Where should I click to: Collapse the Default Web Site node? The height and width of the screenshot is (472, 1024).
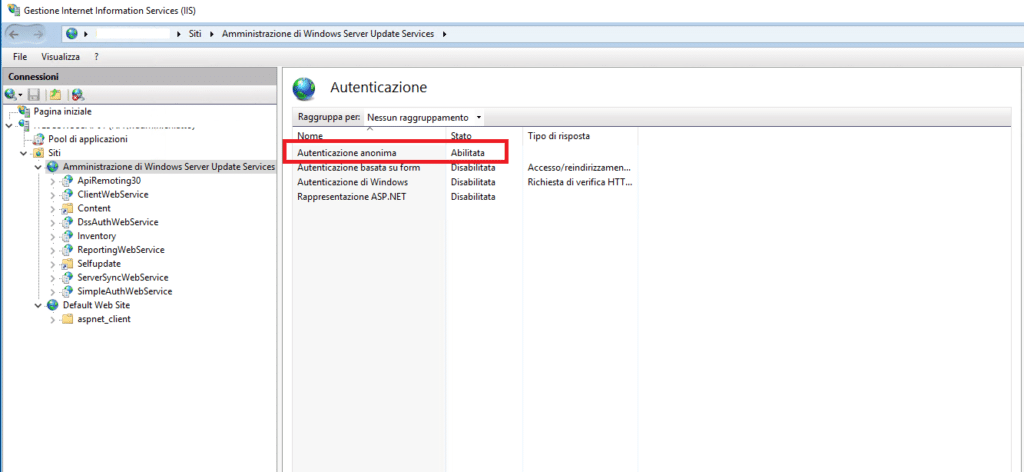coord(38,305)
